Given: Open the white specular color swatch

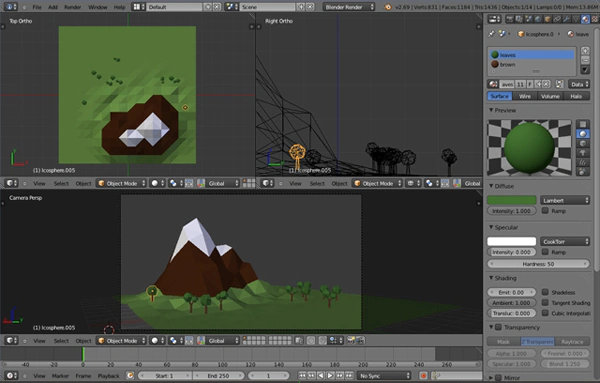Looking at the screenshot, I should 511,241.
